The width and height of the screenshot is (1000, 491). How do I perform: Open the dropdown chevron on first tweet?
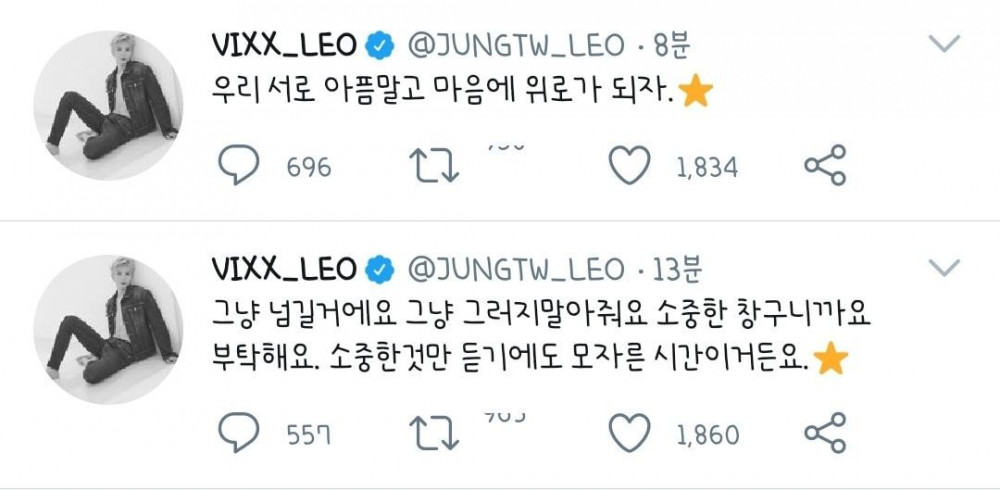944,43
